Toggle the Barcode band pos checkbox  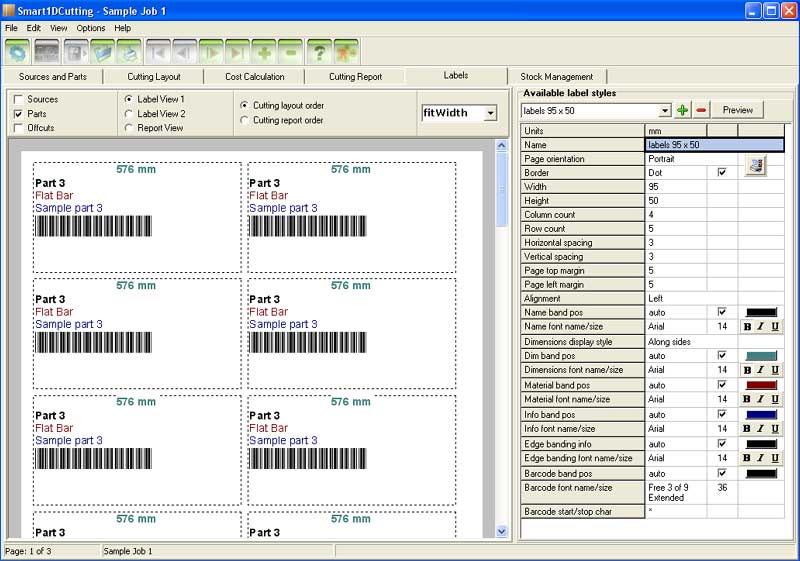click(722, 473)
